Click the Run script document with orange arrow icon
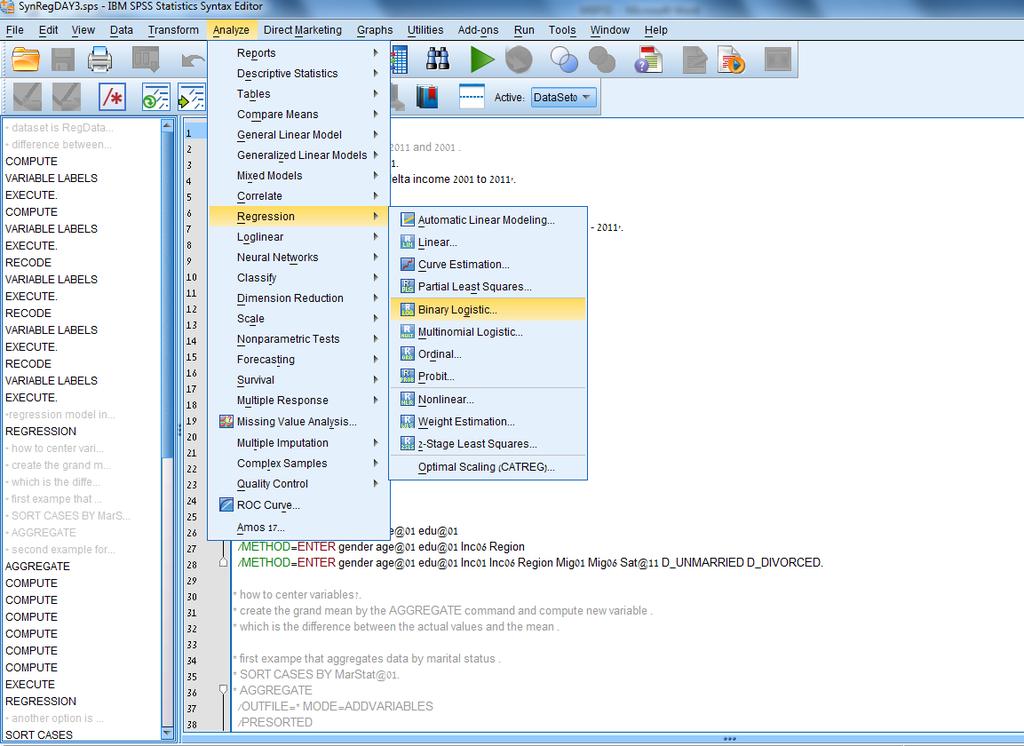 click(731, 59)
